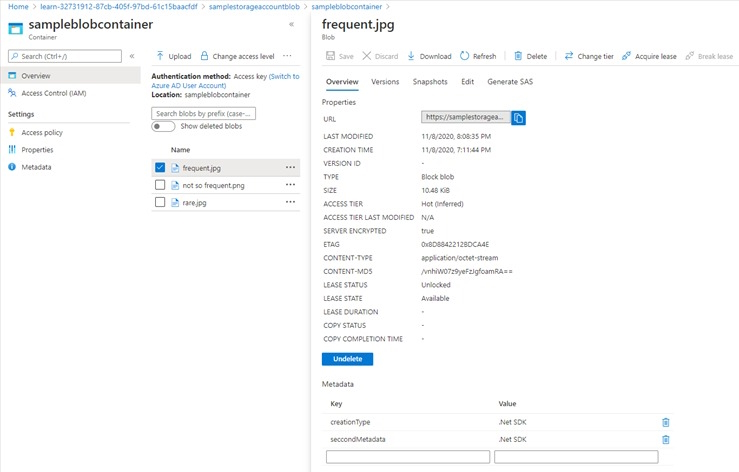The height and width of the screenshot is (472, 739).
Task: Click the file icon next to rare.jpg
Action: 175,202
